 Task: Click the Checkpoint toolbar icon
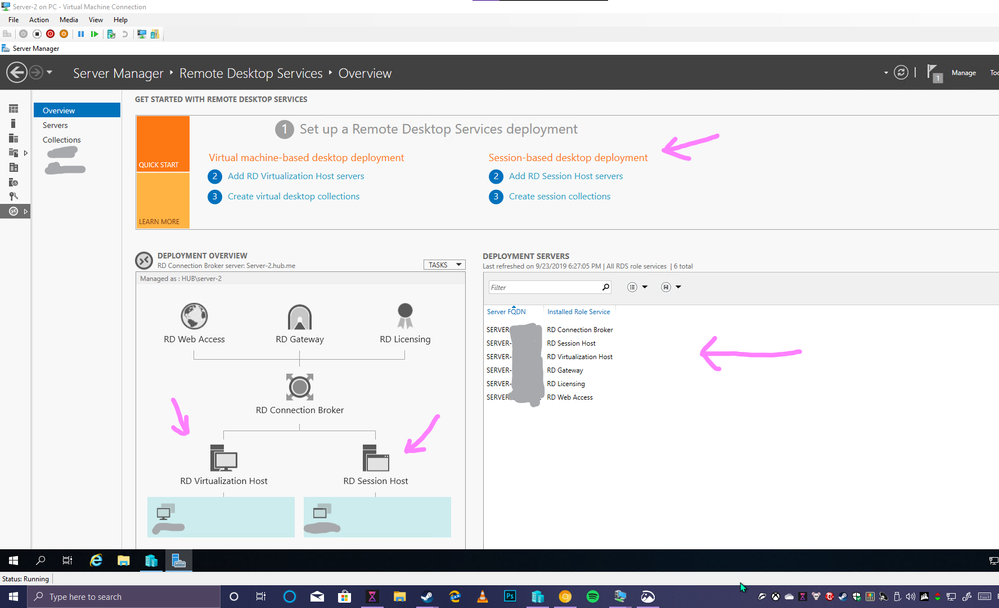[x=111, y=34]
